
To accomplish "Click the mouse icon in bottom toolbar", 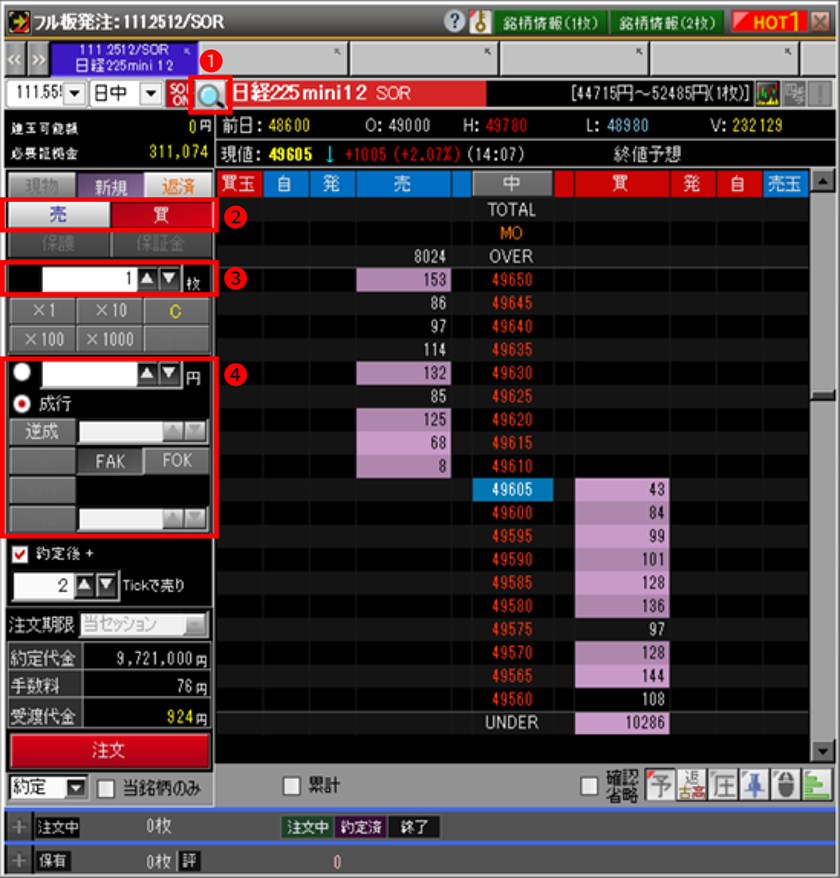I will (x=786, y=786).
